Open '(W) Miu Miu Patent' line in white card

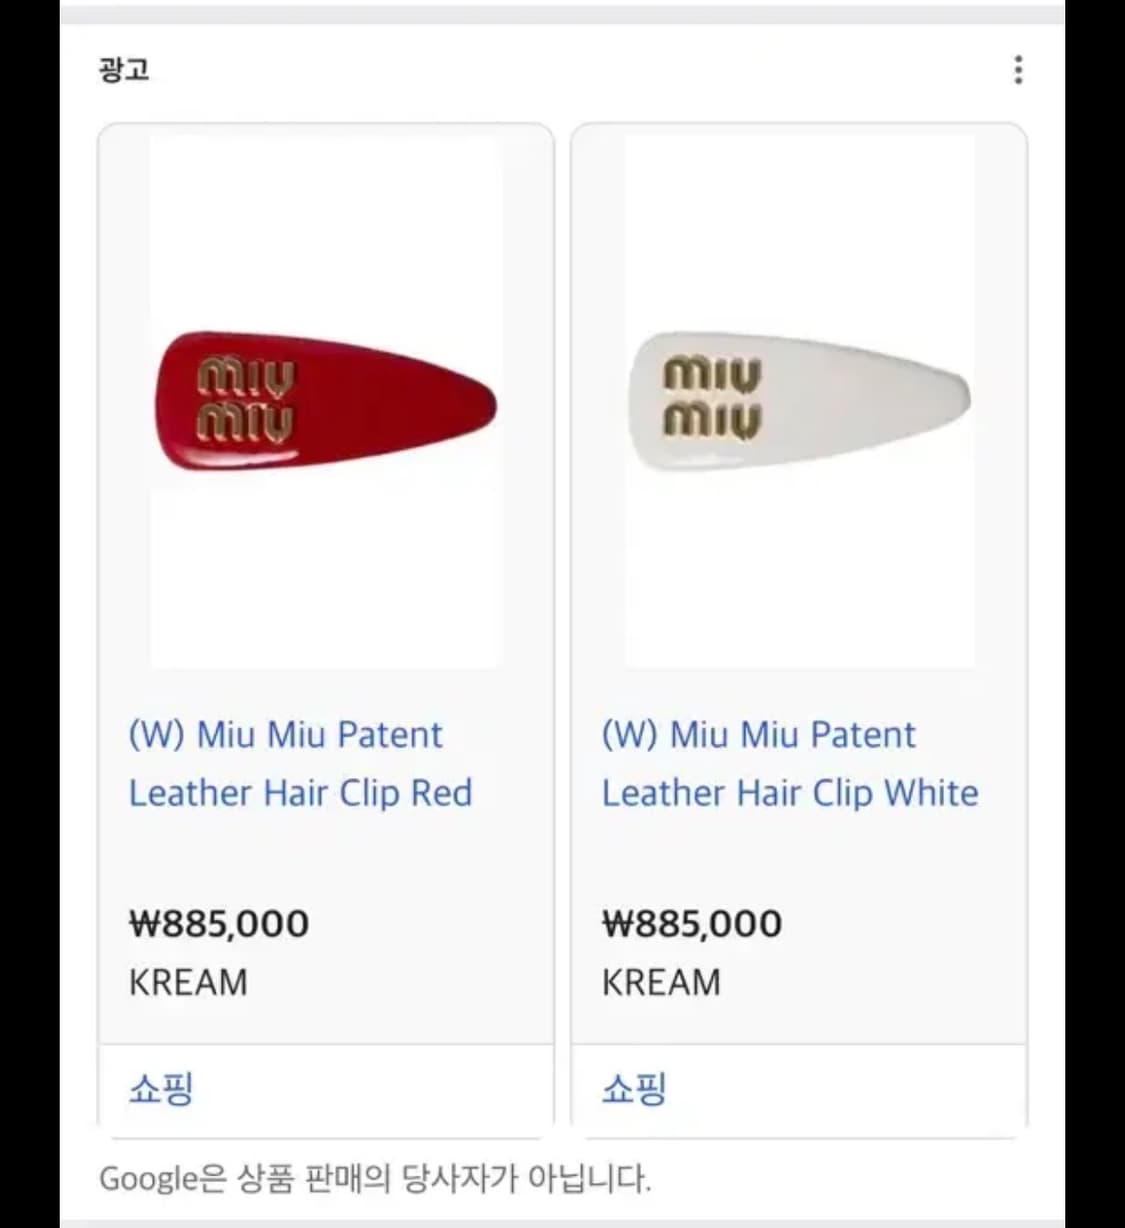click(x=758, y=735)
